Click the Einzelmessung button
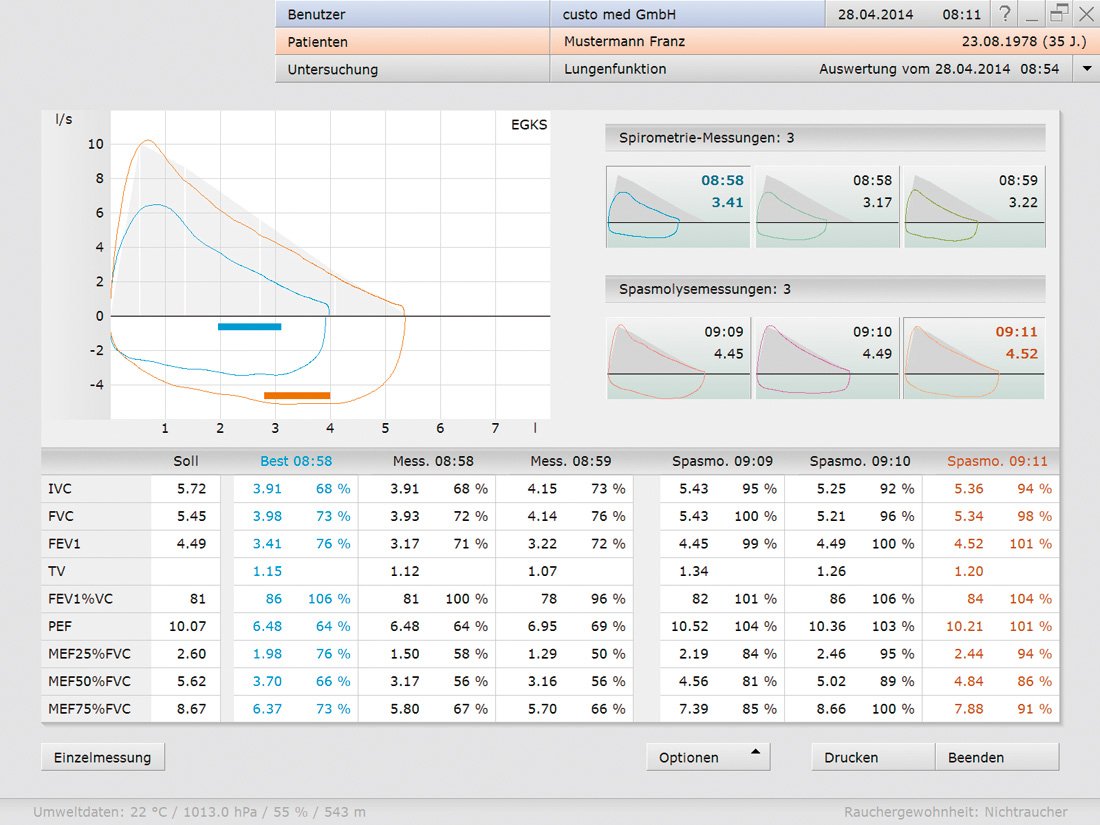The width and height of the screenshot is (1100, 825). pos(102,757)
